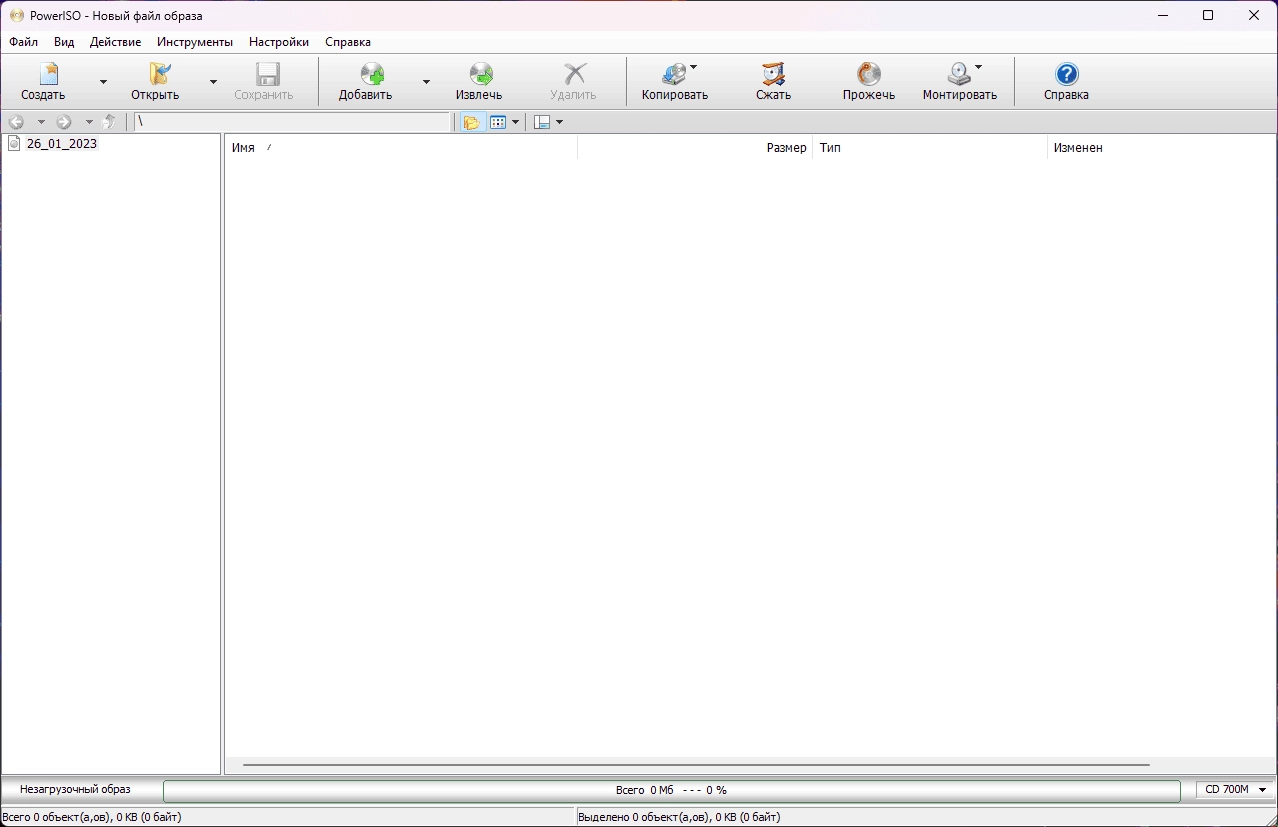This screenshot has height=827, width=1278.
Task: Open the Справка help toolbar icon
Action: click(x=1067, y=74)
